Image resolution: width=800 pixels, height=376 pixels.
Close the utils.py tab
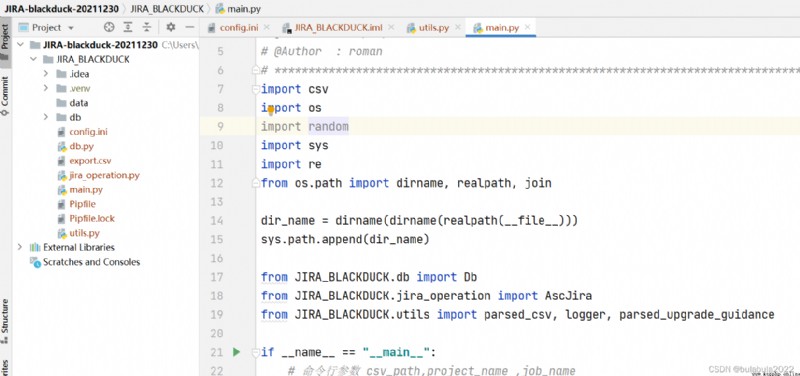(x=458, y=27)
